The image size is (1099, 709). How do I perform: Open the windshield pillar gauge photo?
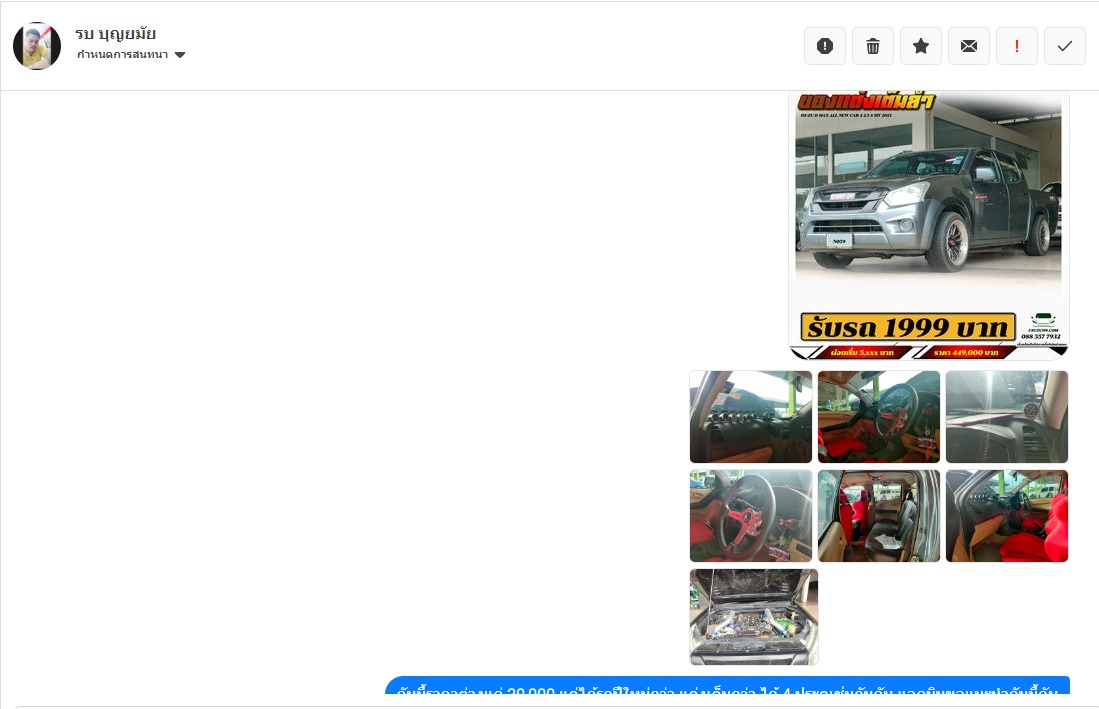(x=1006, y=417)
